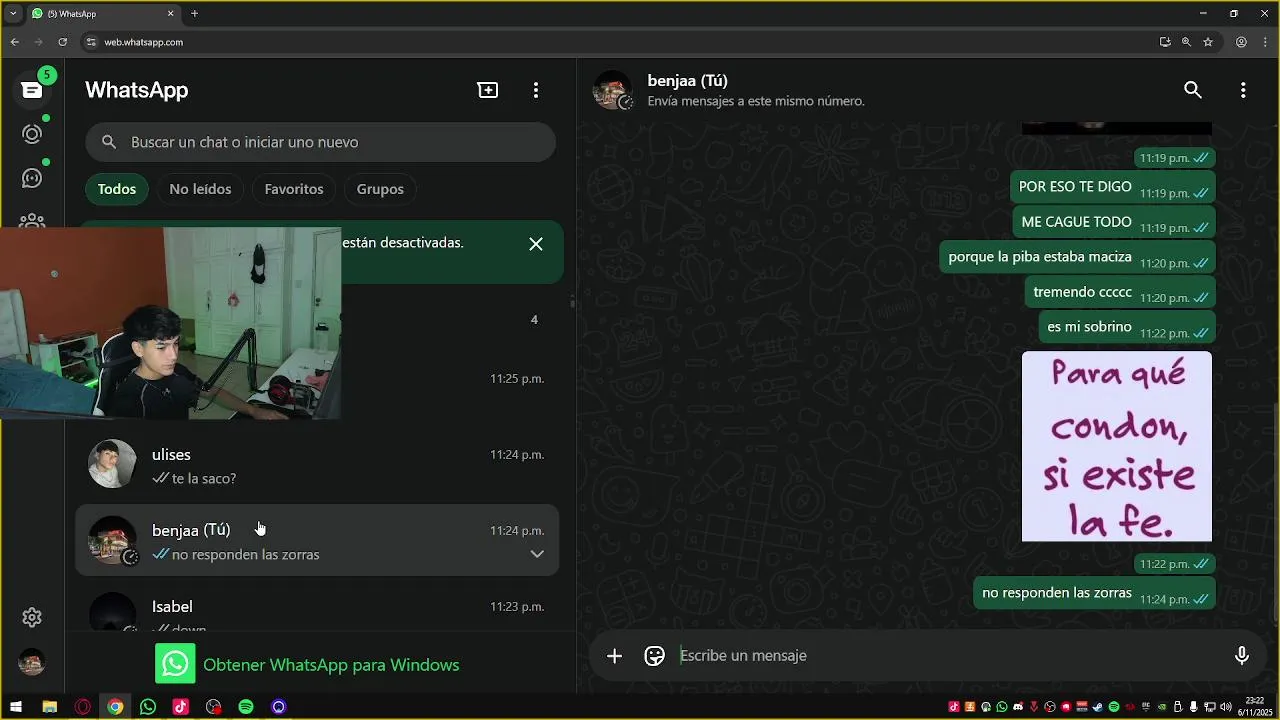Open the emoji and sticker picker
Viewport: 1280px width, 720px height.
655,656
